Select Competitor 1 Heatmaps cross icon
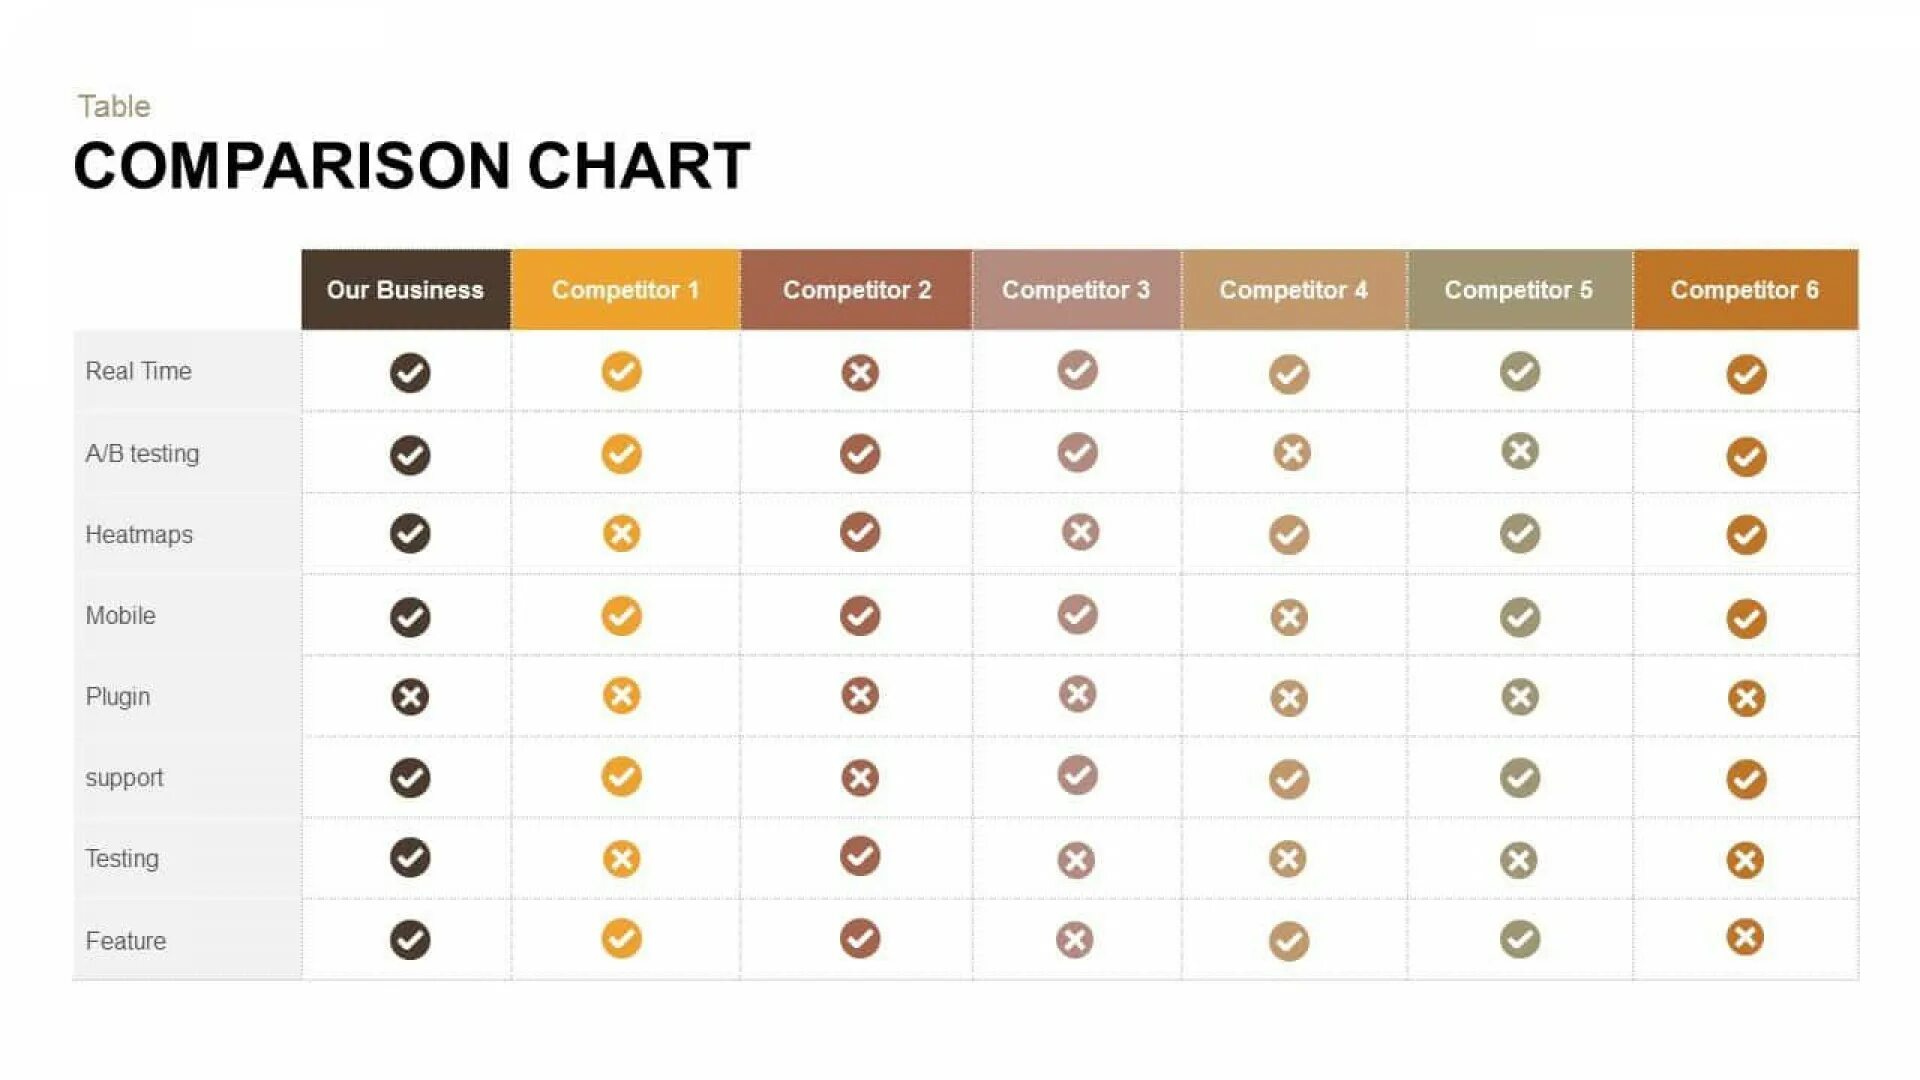Screen dimensions: 1920x1080 click(x=621, y=533)
